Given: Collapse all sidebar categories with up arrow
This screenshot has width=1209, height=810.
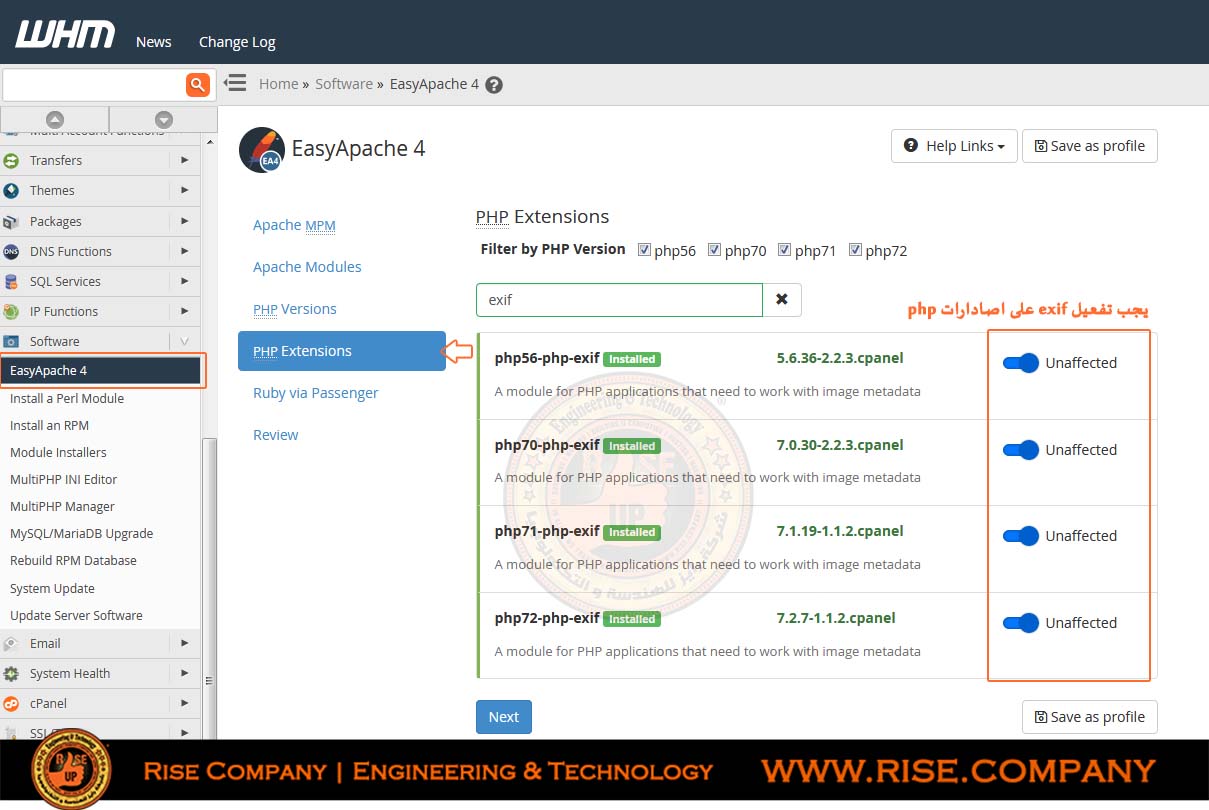Looking at the screenshot, I should [x=55, y=119].
